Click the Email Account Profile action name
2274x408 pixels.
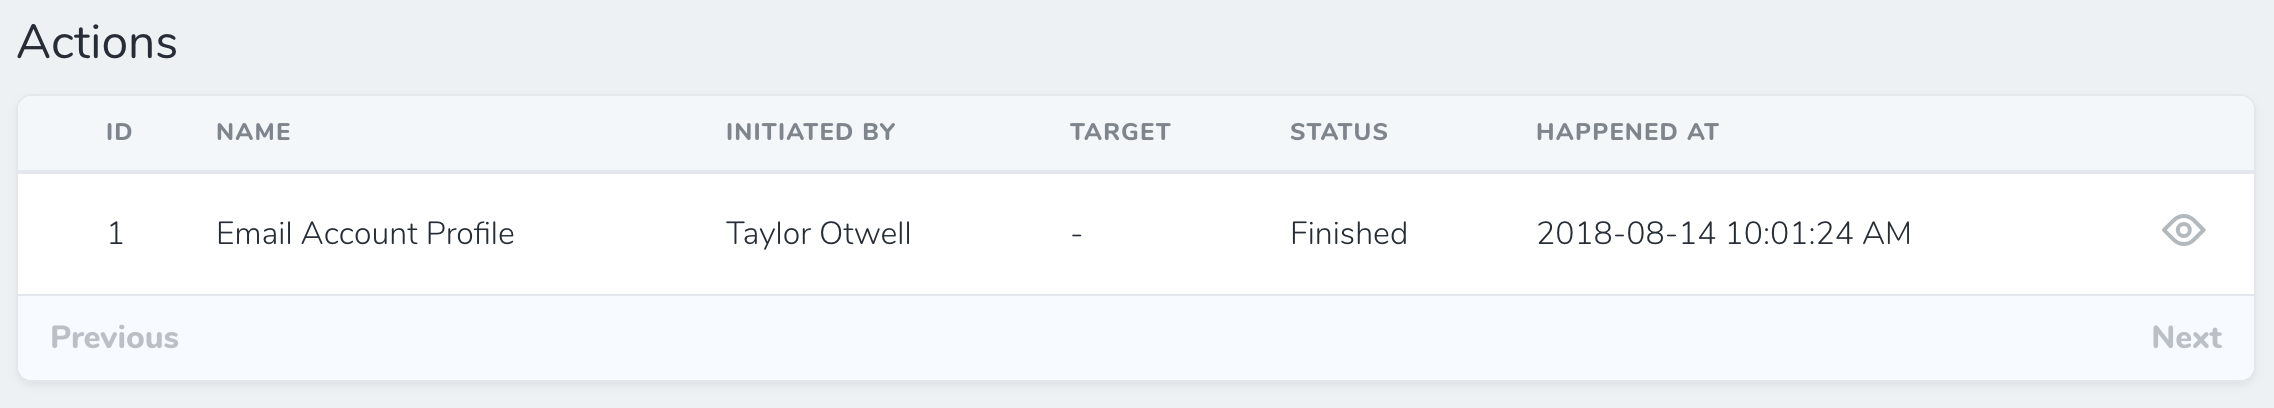pyautogui.click(x=365, y=234)
